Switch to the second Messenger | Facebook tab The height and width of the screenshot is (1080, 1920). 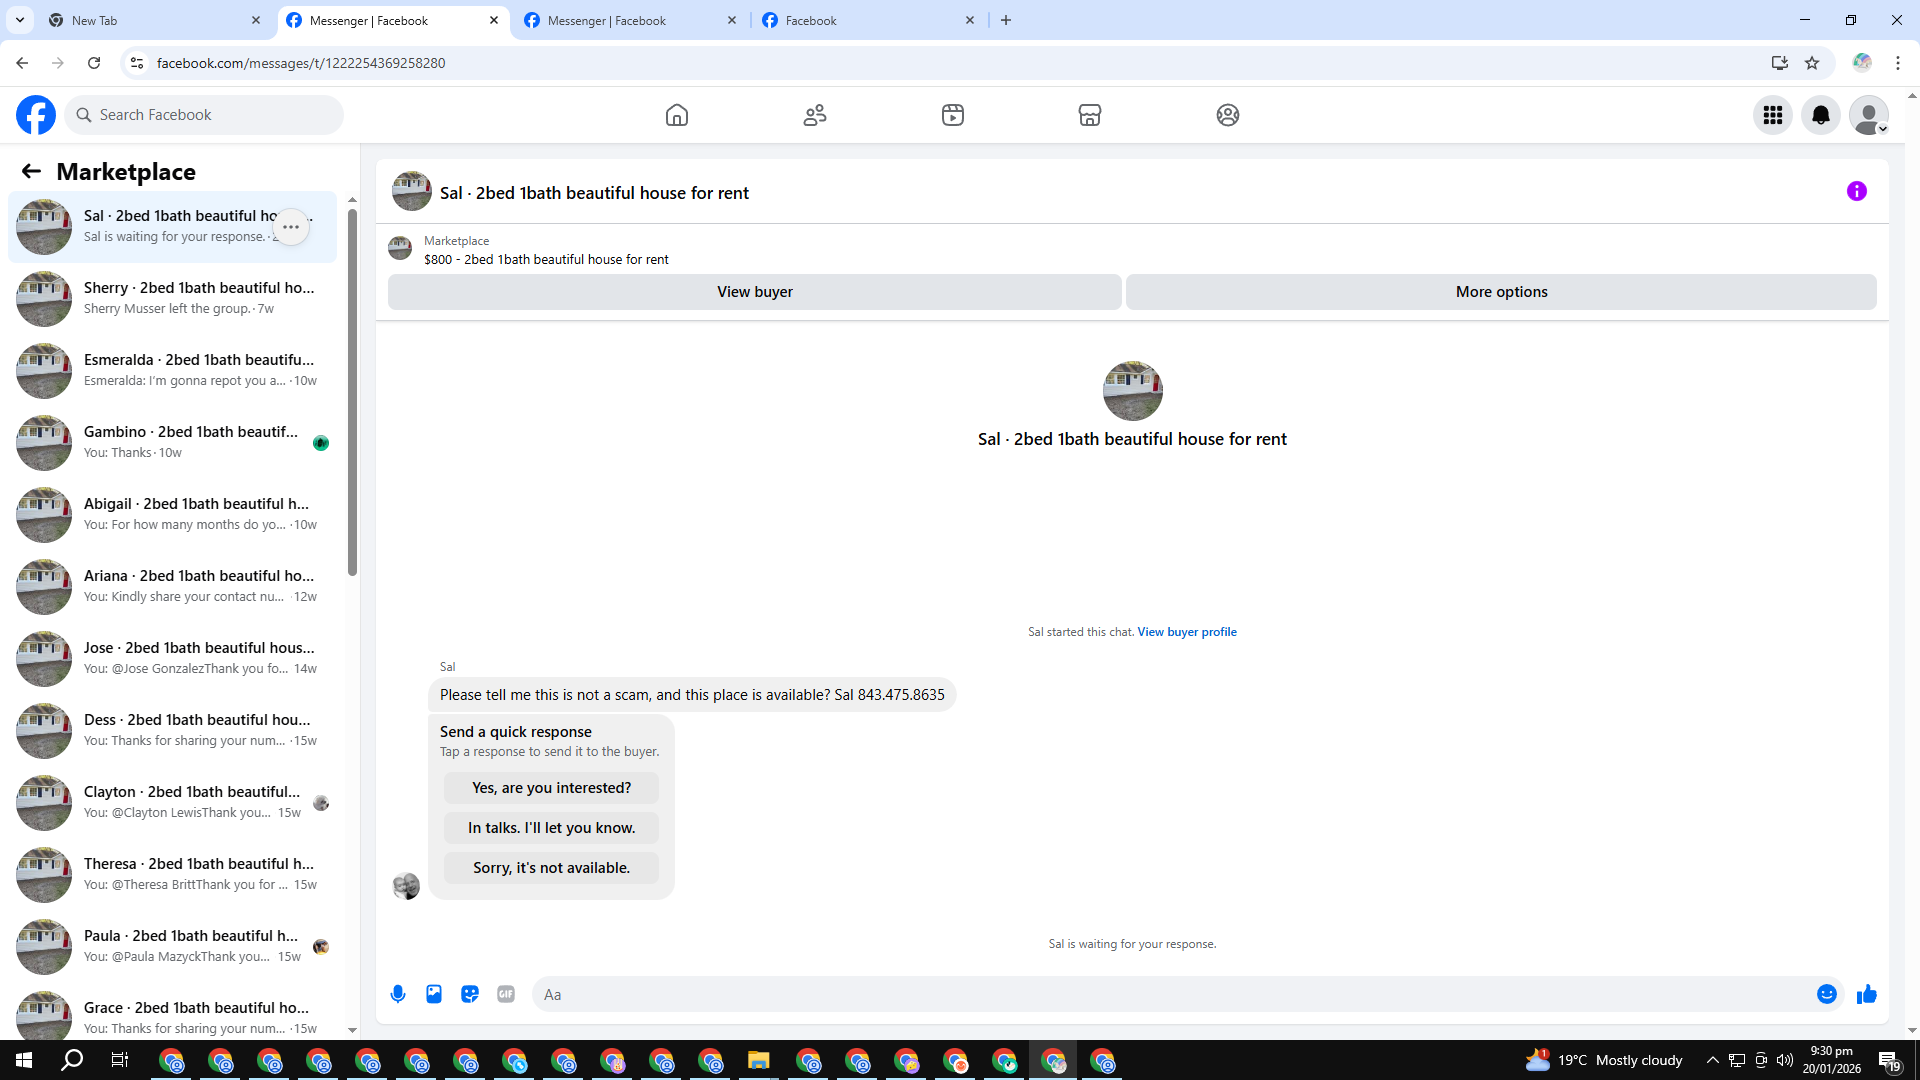click(x=630, y=20)
